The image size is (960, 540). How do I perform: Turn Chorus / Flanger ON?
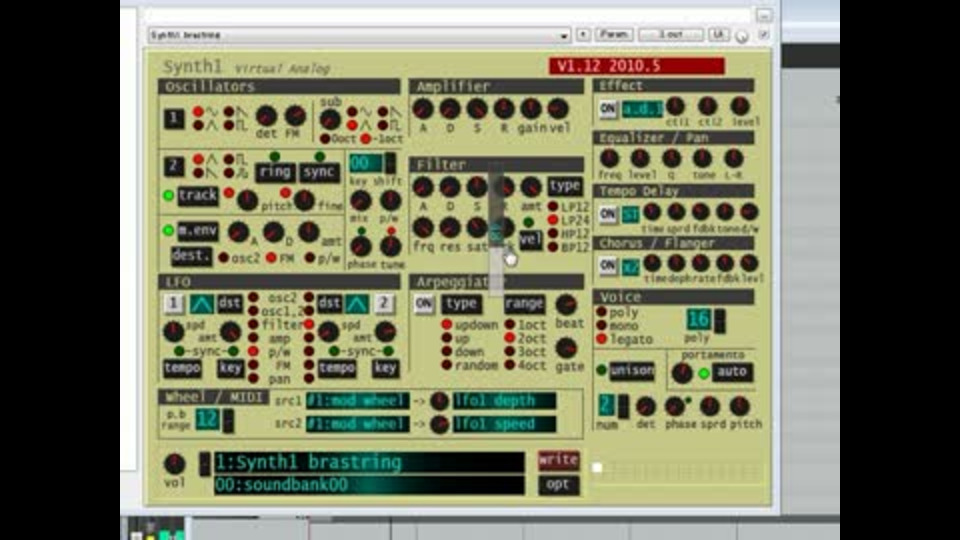(607, 266)
